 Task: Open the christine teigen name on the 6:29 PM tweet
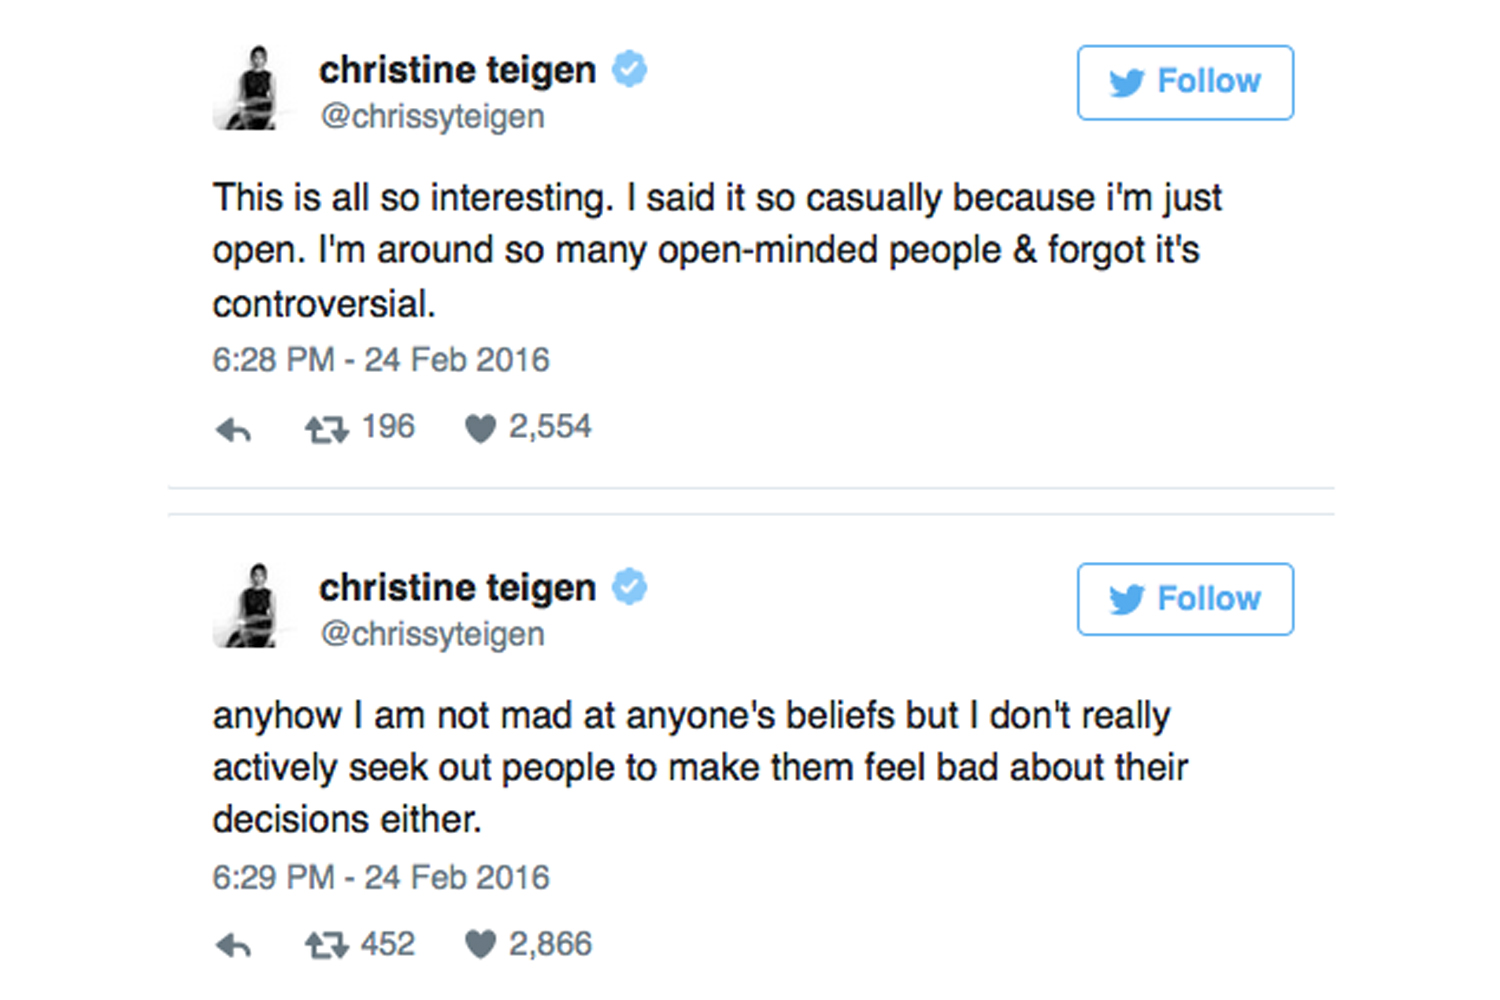(x=457, y=588)
